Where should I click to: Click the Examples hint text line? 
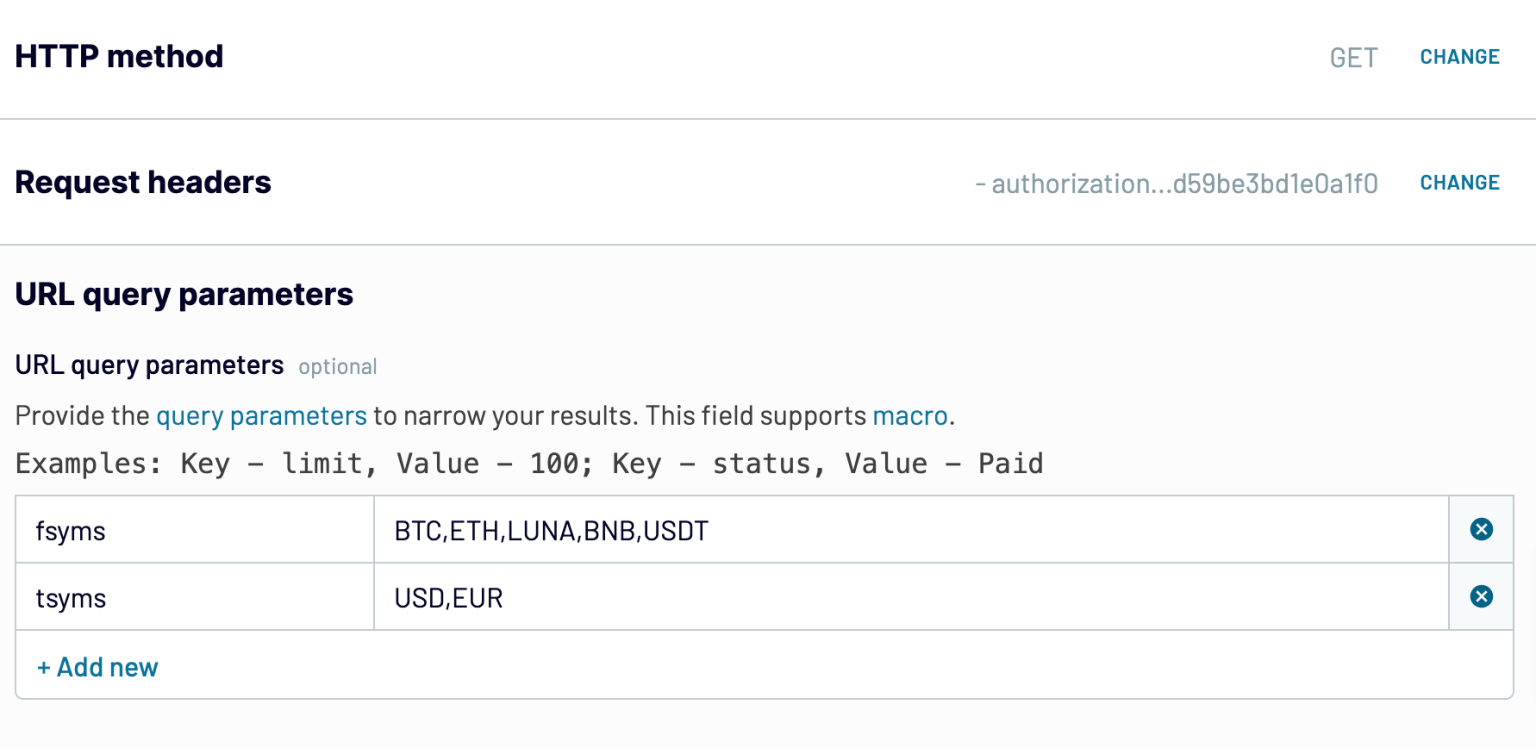[x=529, y=464]
